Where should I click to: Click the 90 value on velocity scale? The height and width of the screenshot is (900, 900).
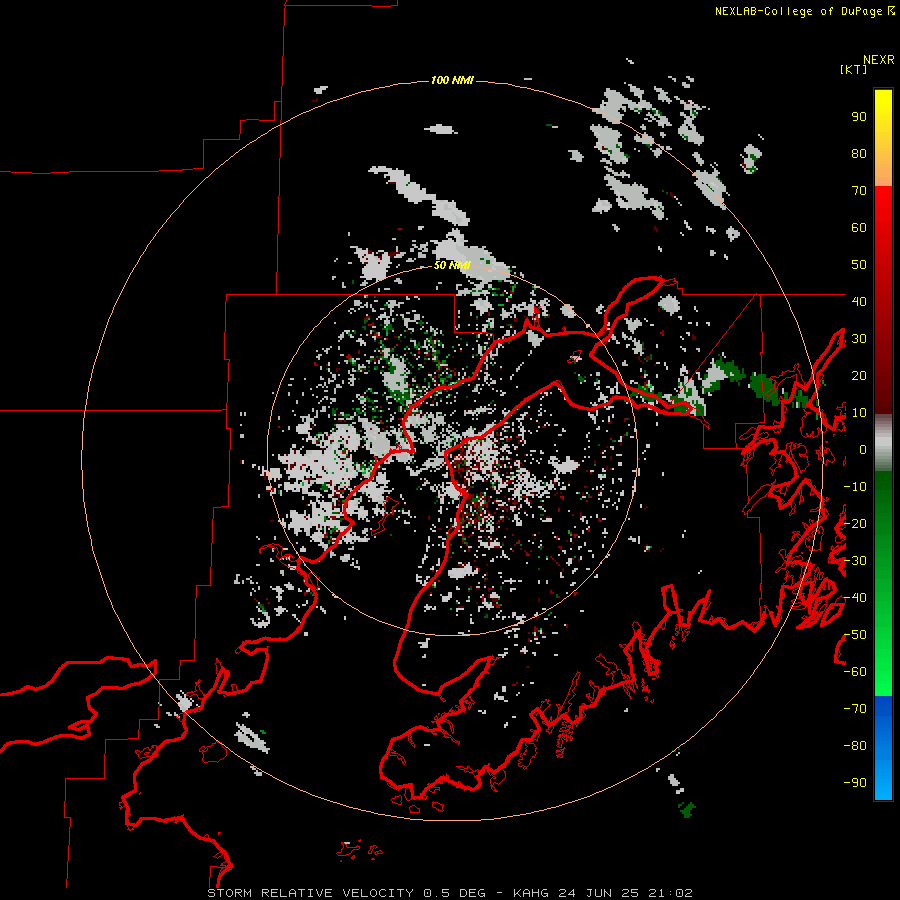(x=859, y=117)
